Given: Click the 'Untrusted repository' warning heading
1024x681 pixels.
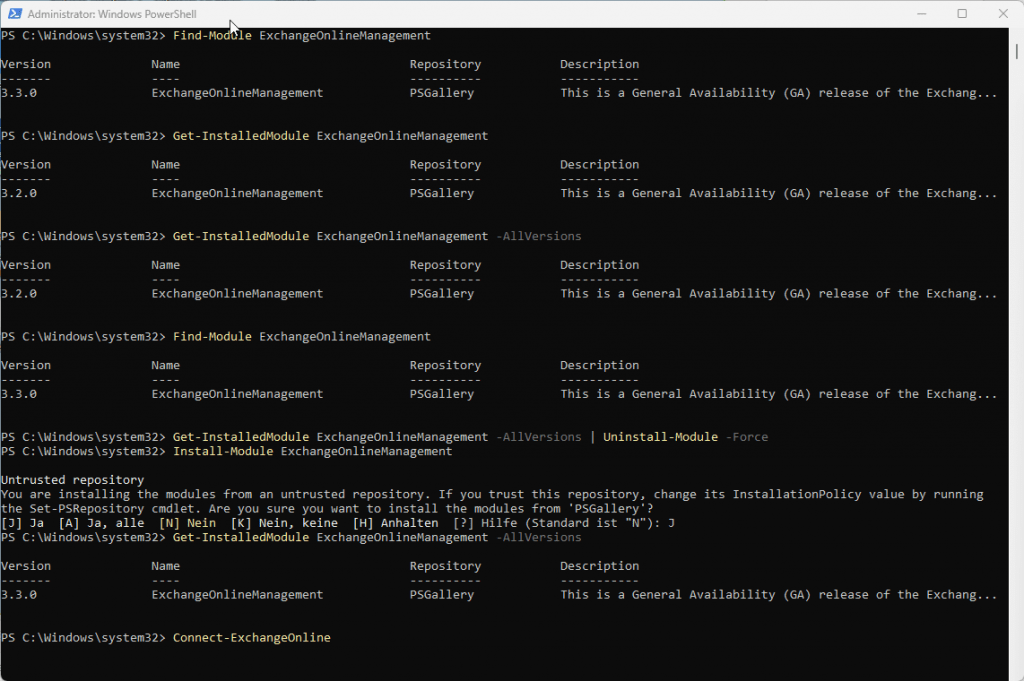Looking at the screenshot, I should point(72,481).
